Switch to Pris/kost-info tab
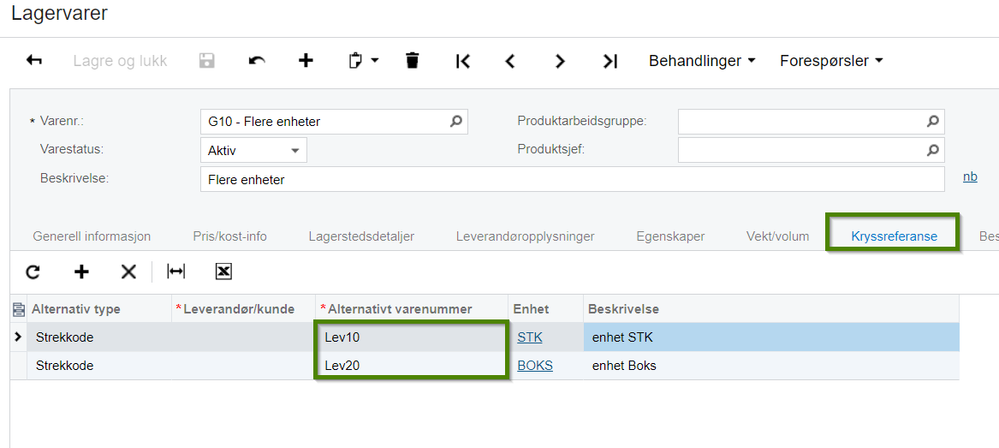This screenshot has width=999, height=448. tap(230, 236)
